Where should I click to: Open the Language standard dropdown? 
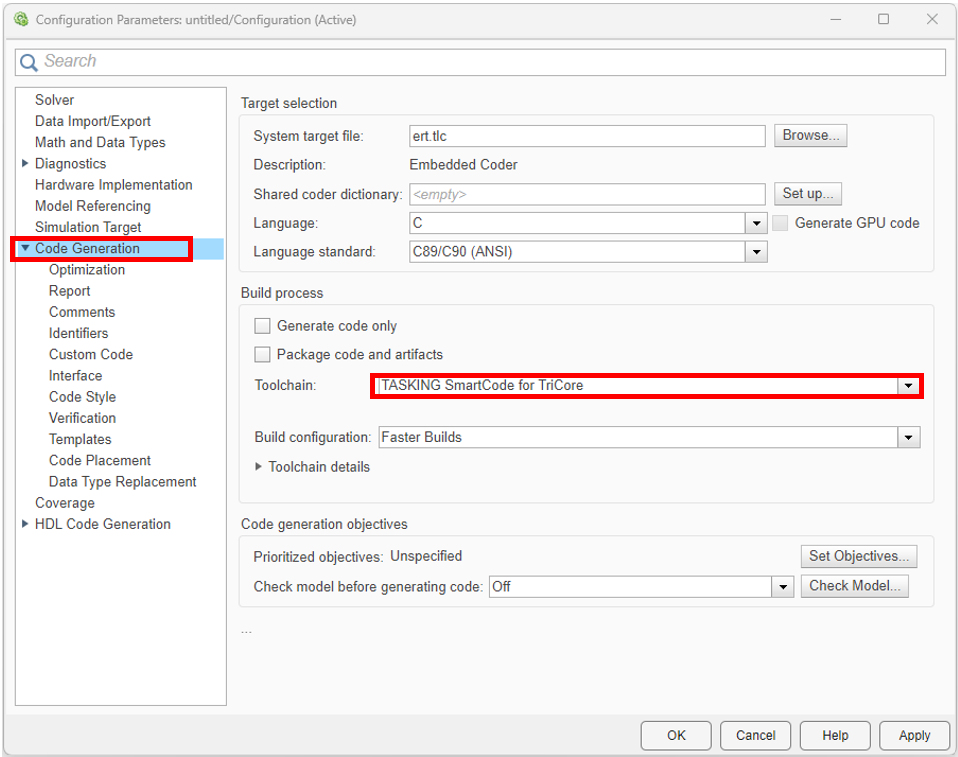point(756,252)
